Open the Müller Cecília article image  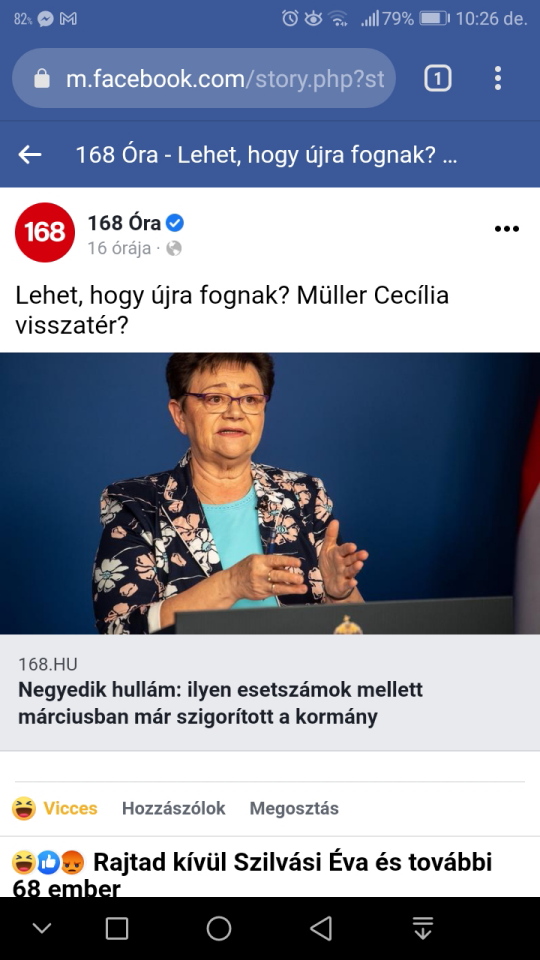coord(270,493)
